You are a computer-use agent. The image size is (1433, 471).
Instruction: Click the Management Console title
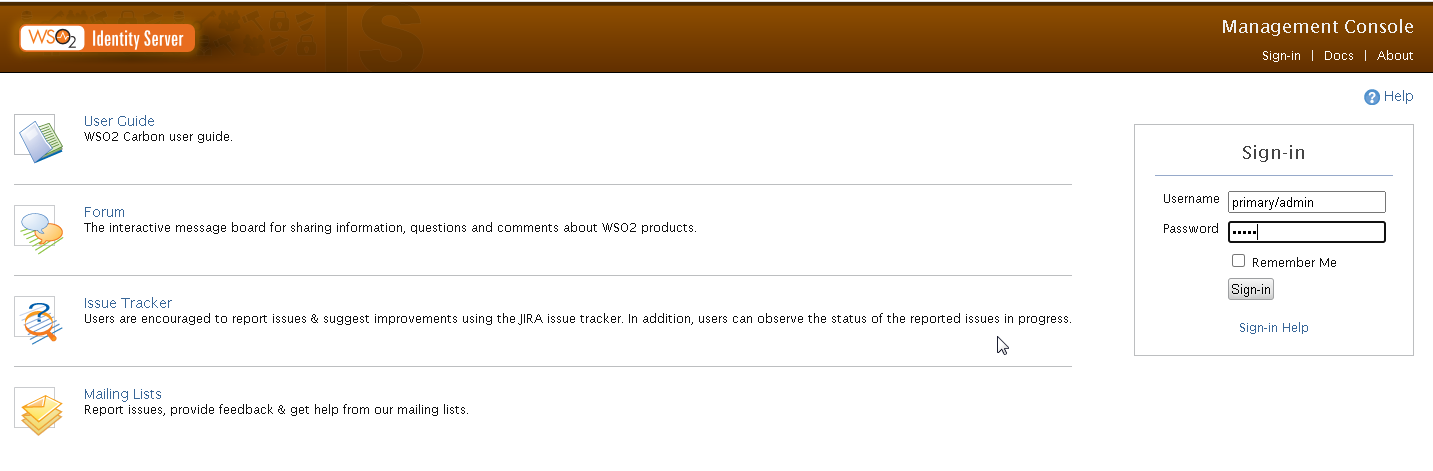1318,27
